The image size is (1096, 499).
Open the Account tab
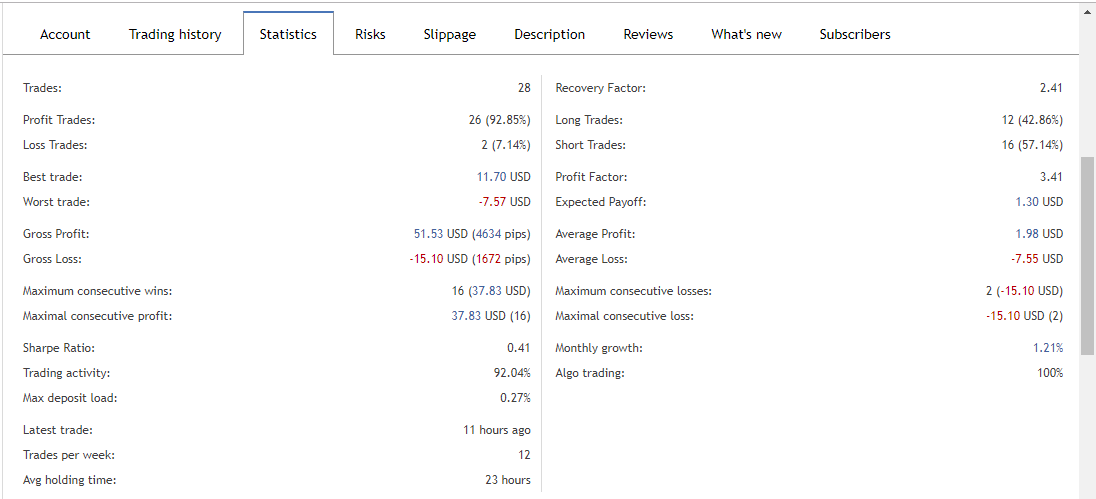click(65, 34)
